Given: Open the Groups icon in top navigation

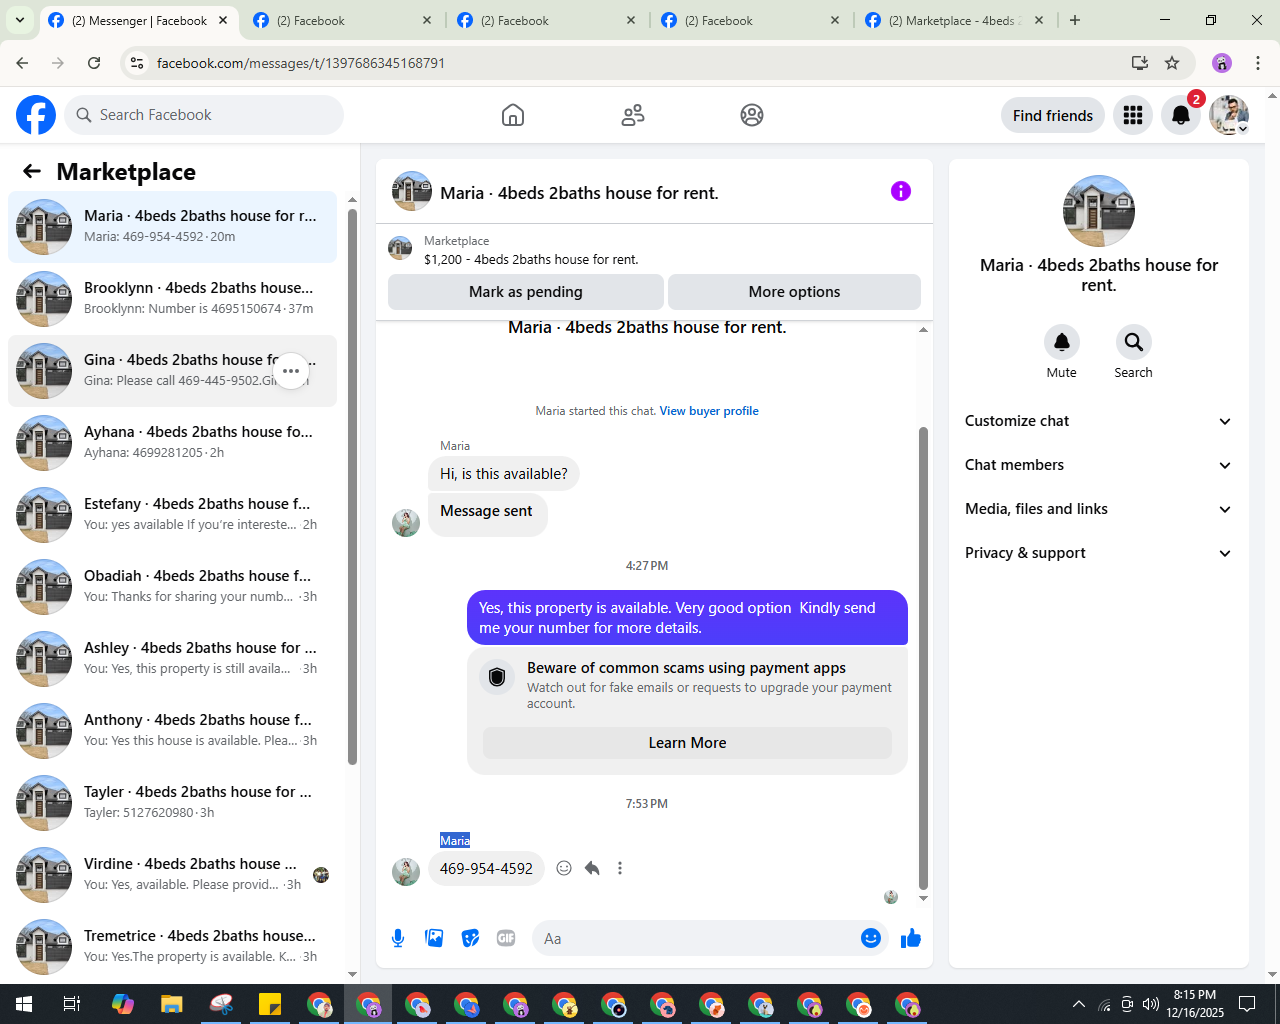Looking at the screenshot, I should pyautogui.click(x=752, y=115).
